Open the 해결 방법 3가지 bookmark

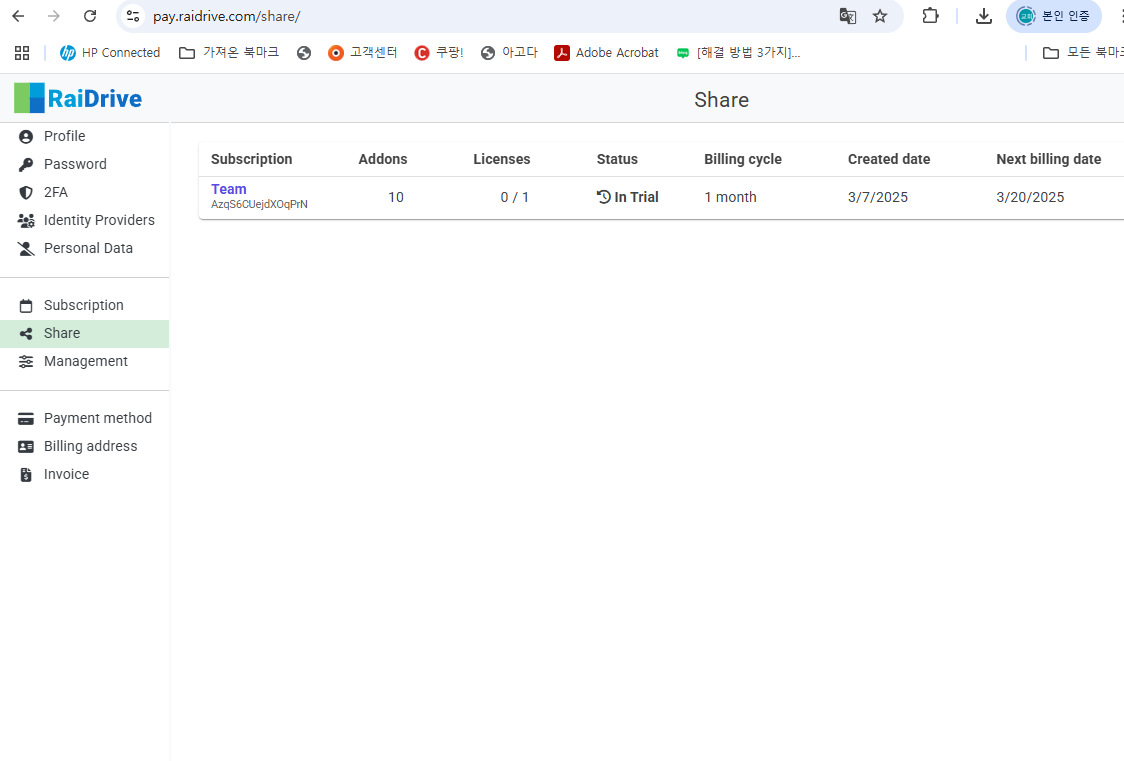tap(739, 52)
